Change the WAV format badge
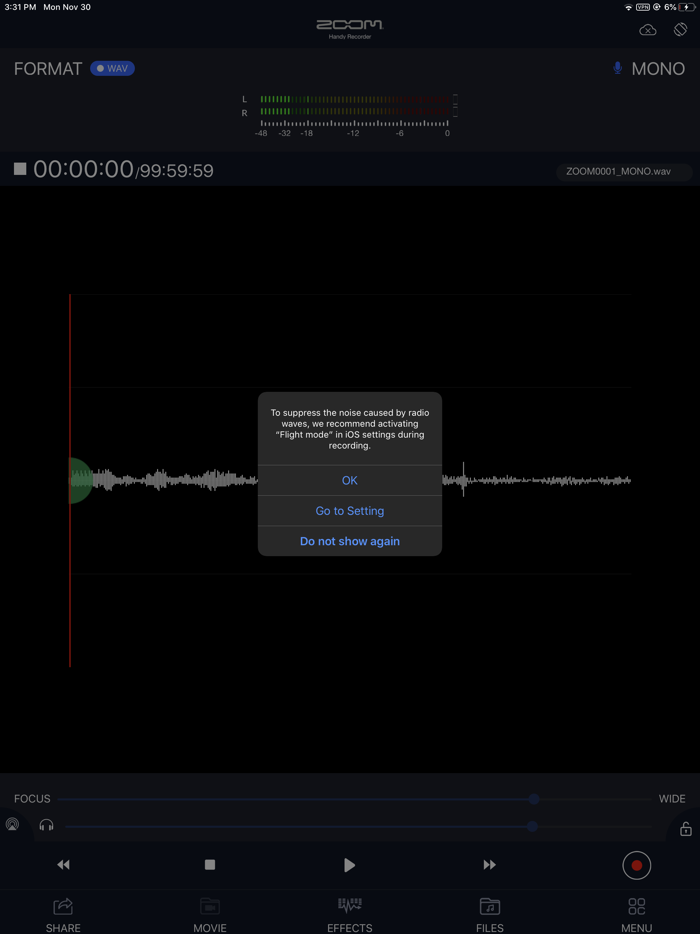The width and height of the screenshot is (700, 934). click(x=113, y=69)
